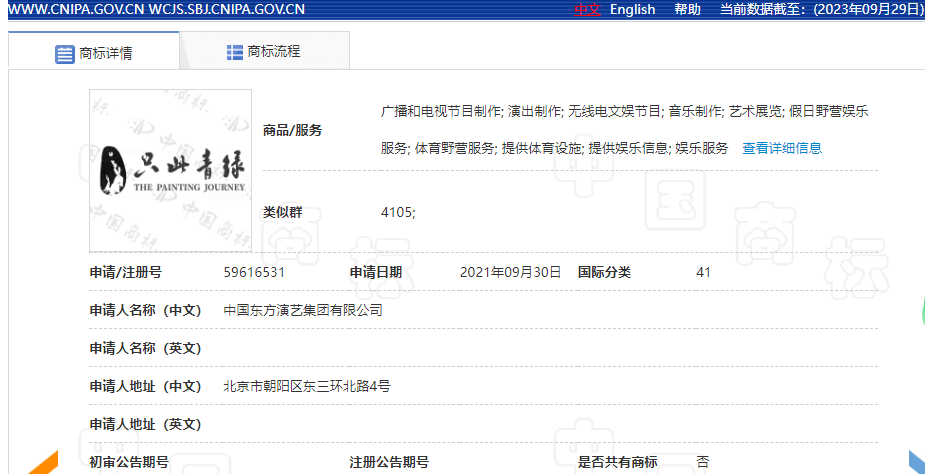
Task: Select international class value 41
Action: click(x=703, y=272)
